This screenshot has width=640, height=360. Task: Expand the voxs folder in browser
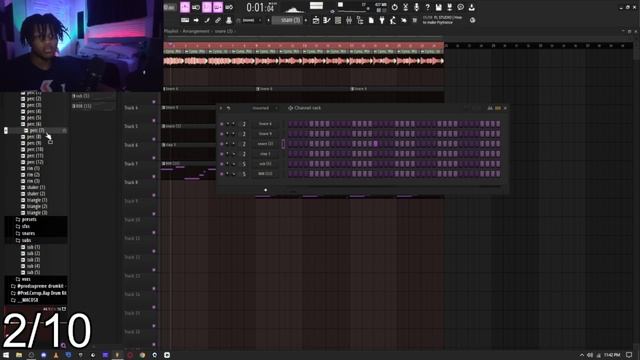click(26, 279)
